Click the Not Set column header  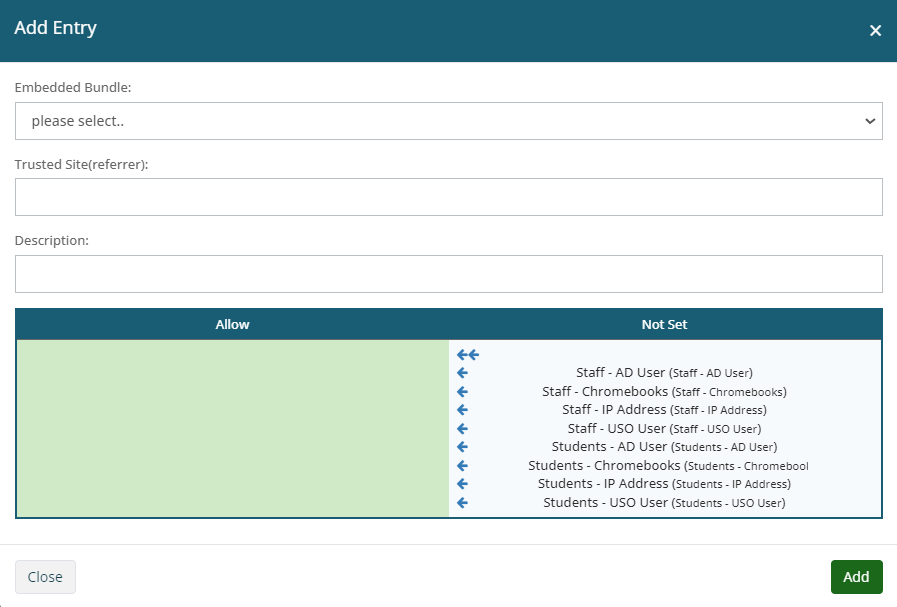664,325
